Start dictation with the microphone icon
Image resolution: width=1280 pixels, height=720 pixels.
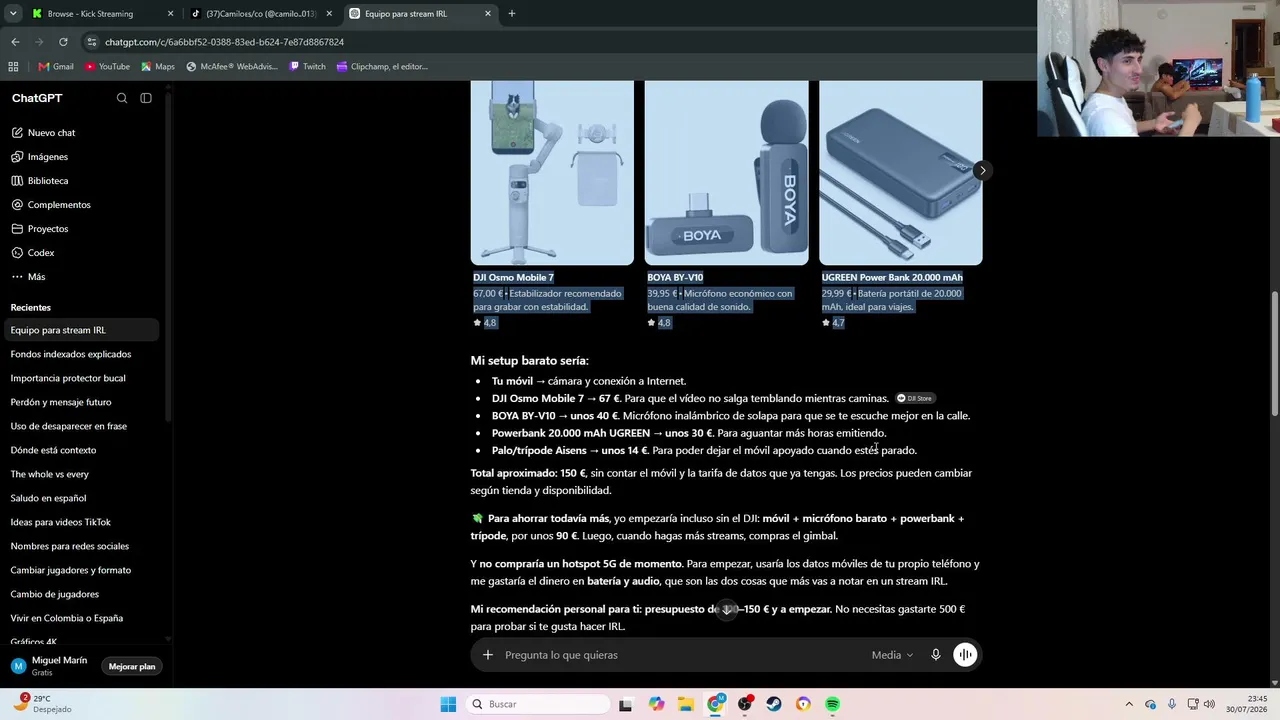[x=936, y=655]
